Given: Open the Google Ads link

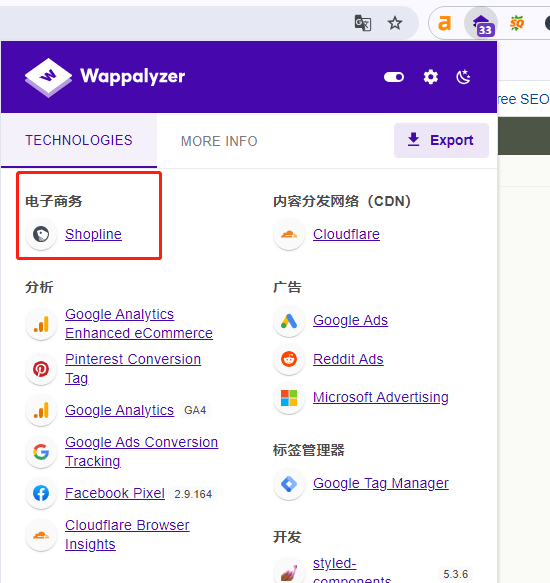Looking at the screenshot, I should click(350, 320).
